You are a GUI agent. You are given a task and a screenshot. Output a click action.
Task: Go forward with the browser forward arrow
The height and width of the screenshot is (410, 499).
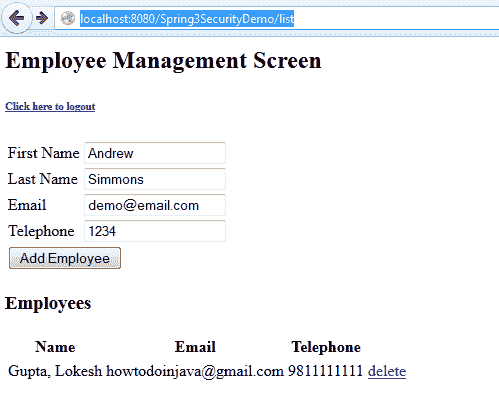pos(42,18)
